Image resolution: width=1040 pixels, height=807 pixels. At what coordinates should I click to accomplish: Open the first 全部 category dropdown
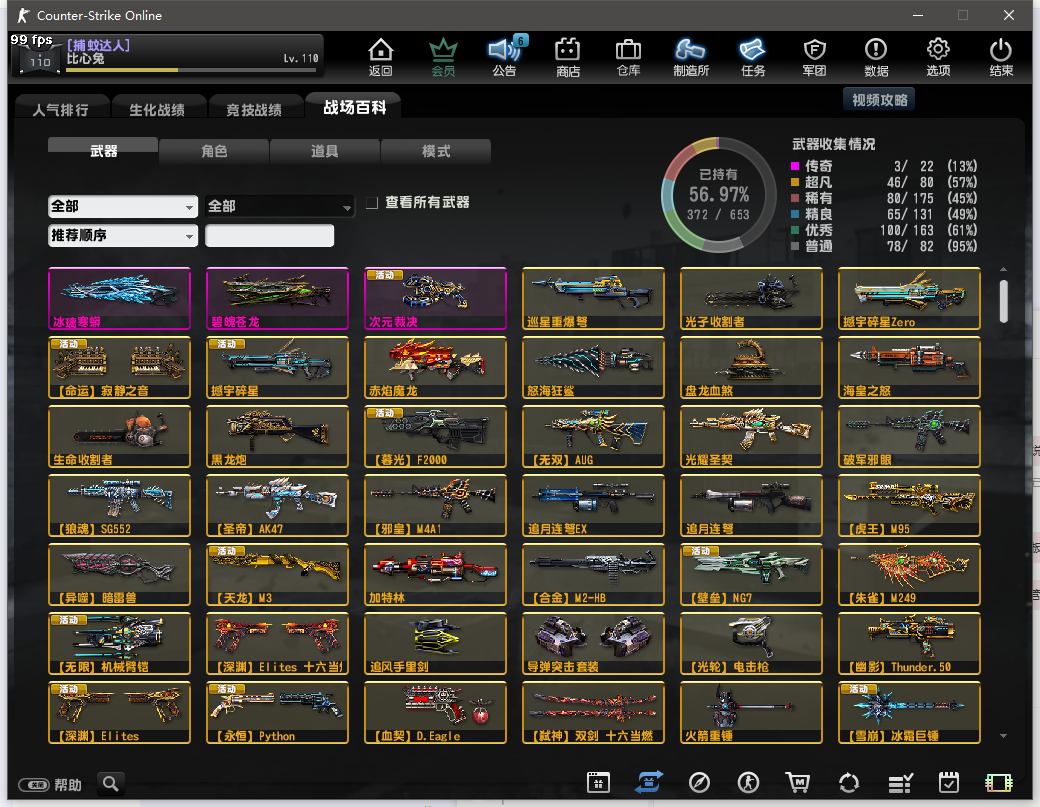(x=123, y=206)
